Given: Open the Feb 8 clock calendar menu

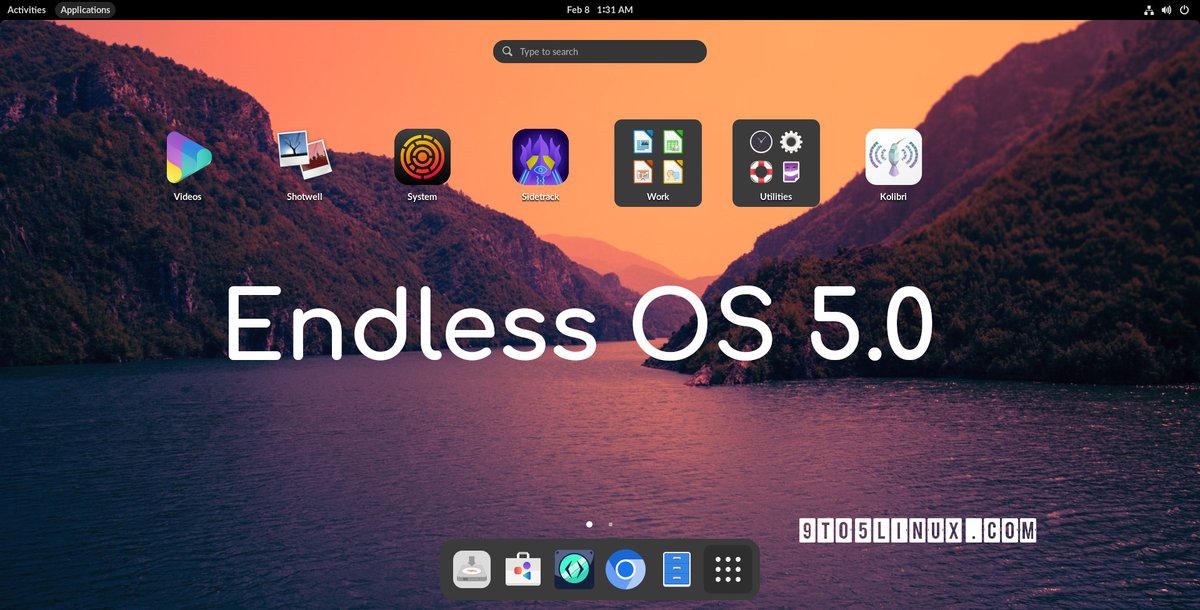Looking at the screenshot, I should [600, 9].
